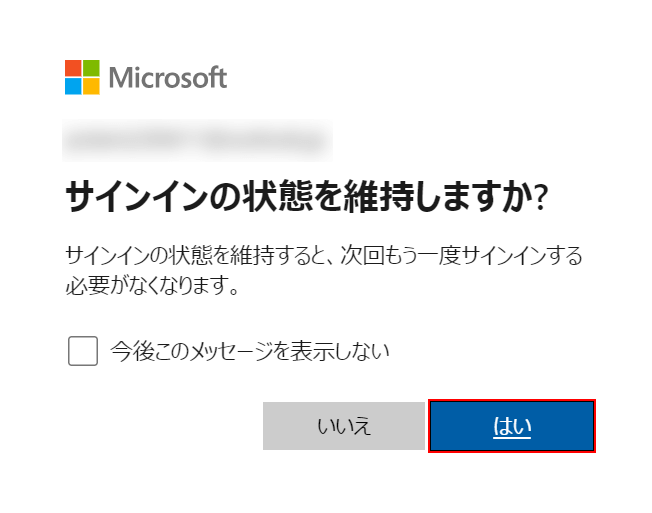Viewport: 652px width, 513px height.
Task: Click the yellow square of Microsoft logo
Action: (91, 86)
